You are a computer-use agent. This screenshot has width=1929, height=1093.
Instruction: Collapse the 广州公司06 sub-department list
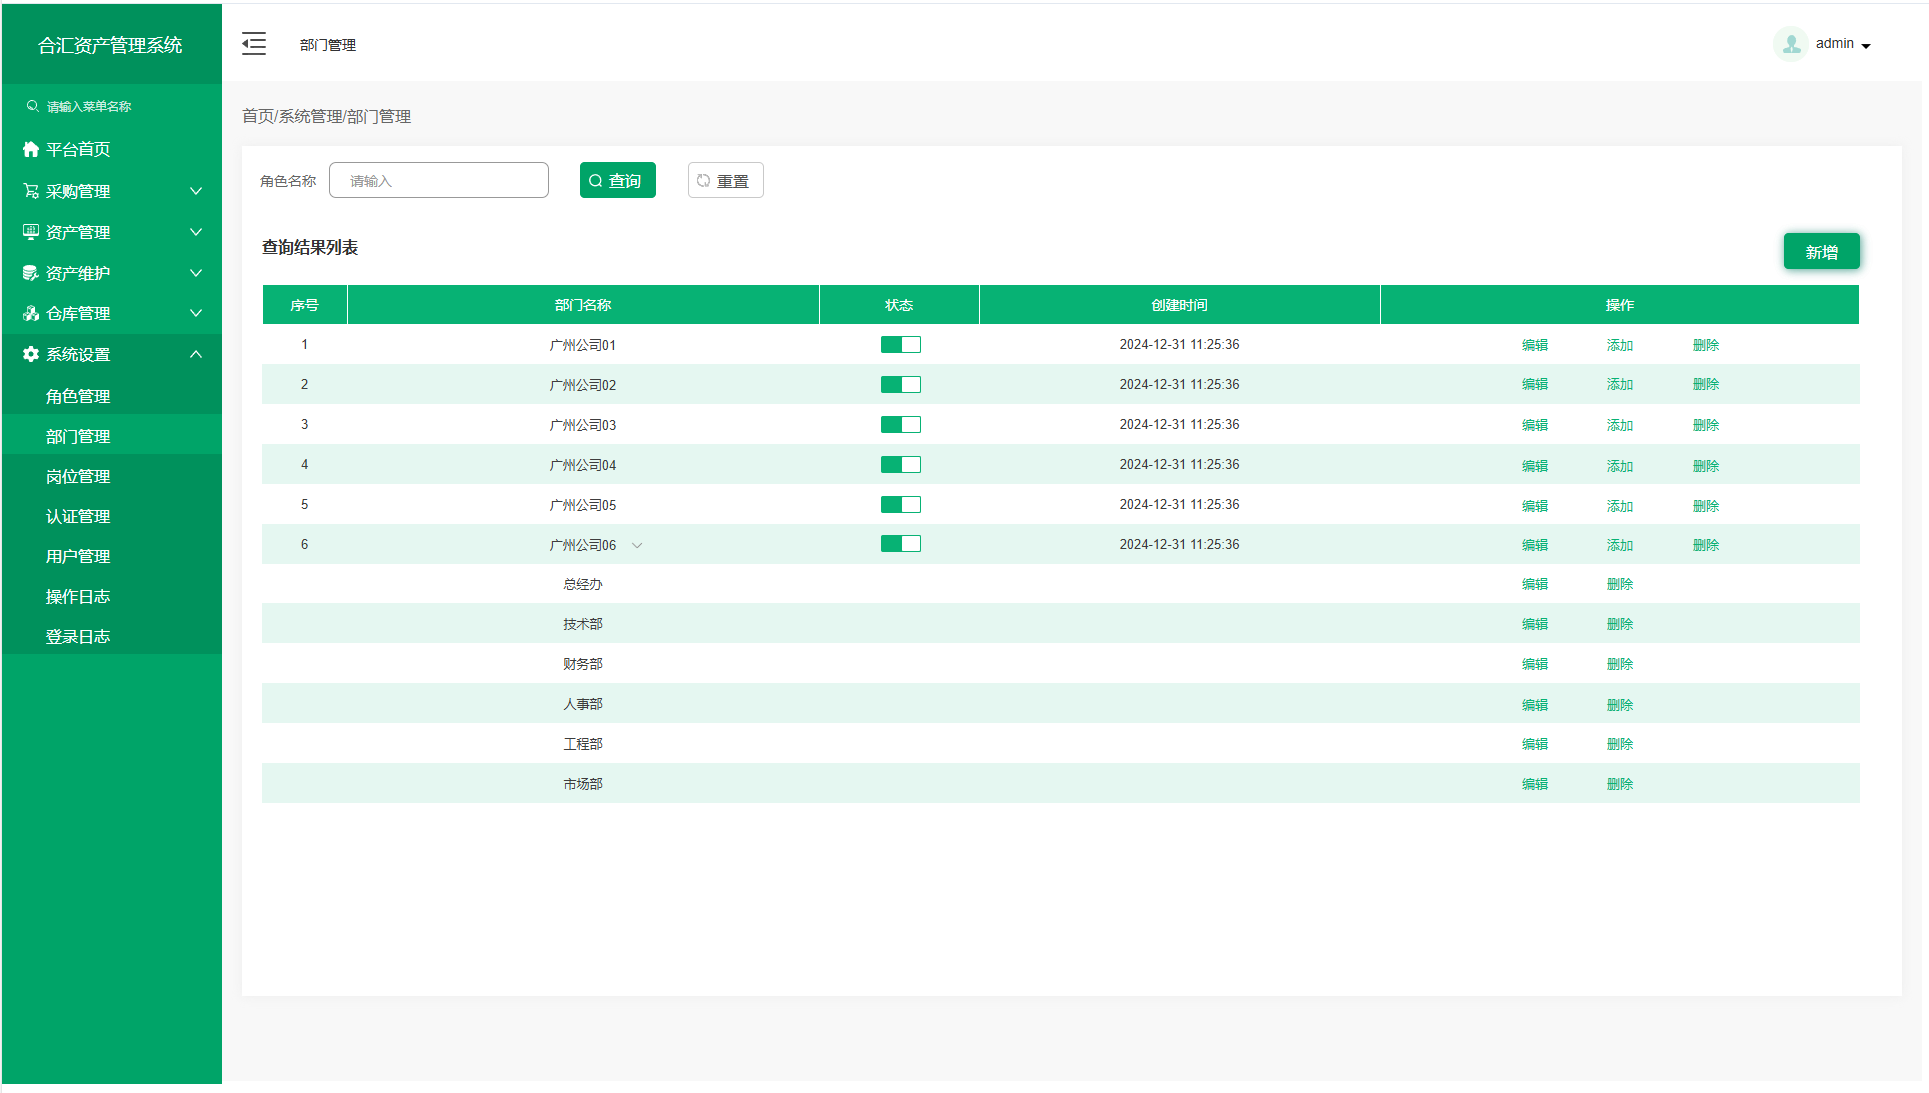click(637, 545)
